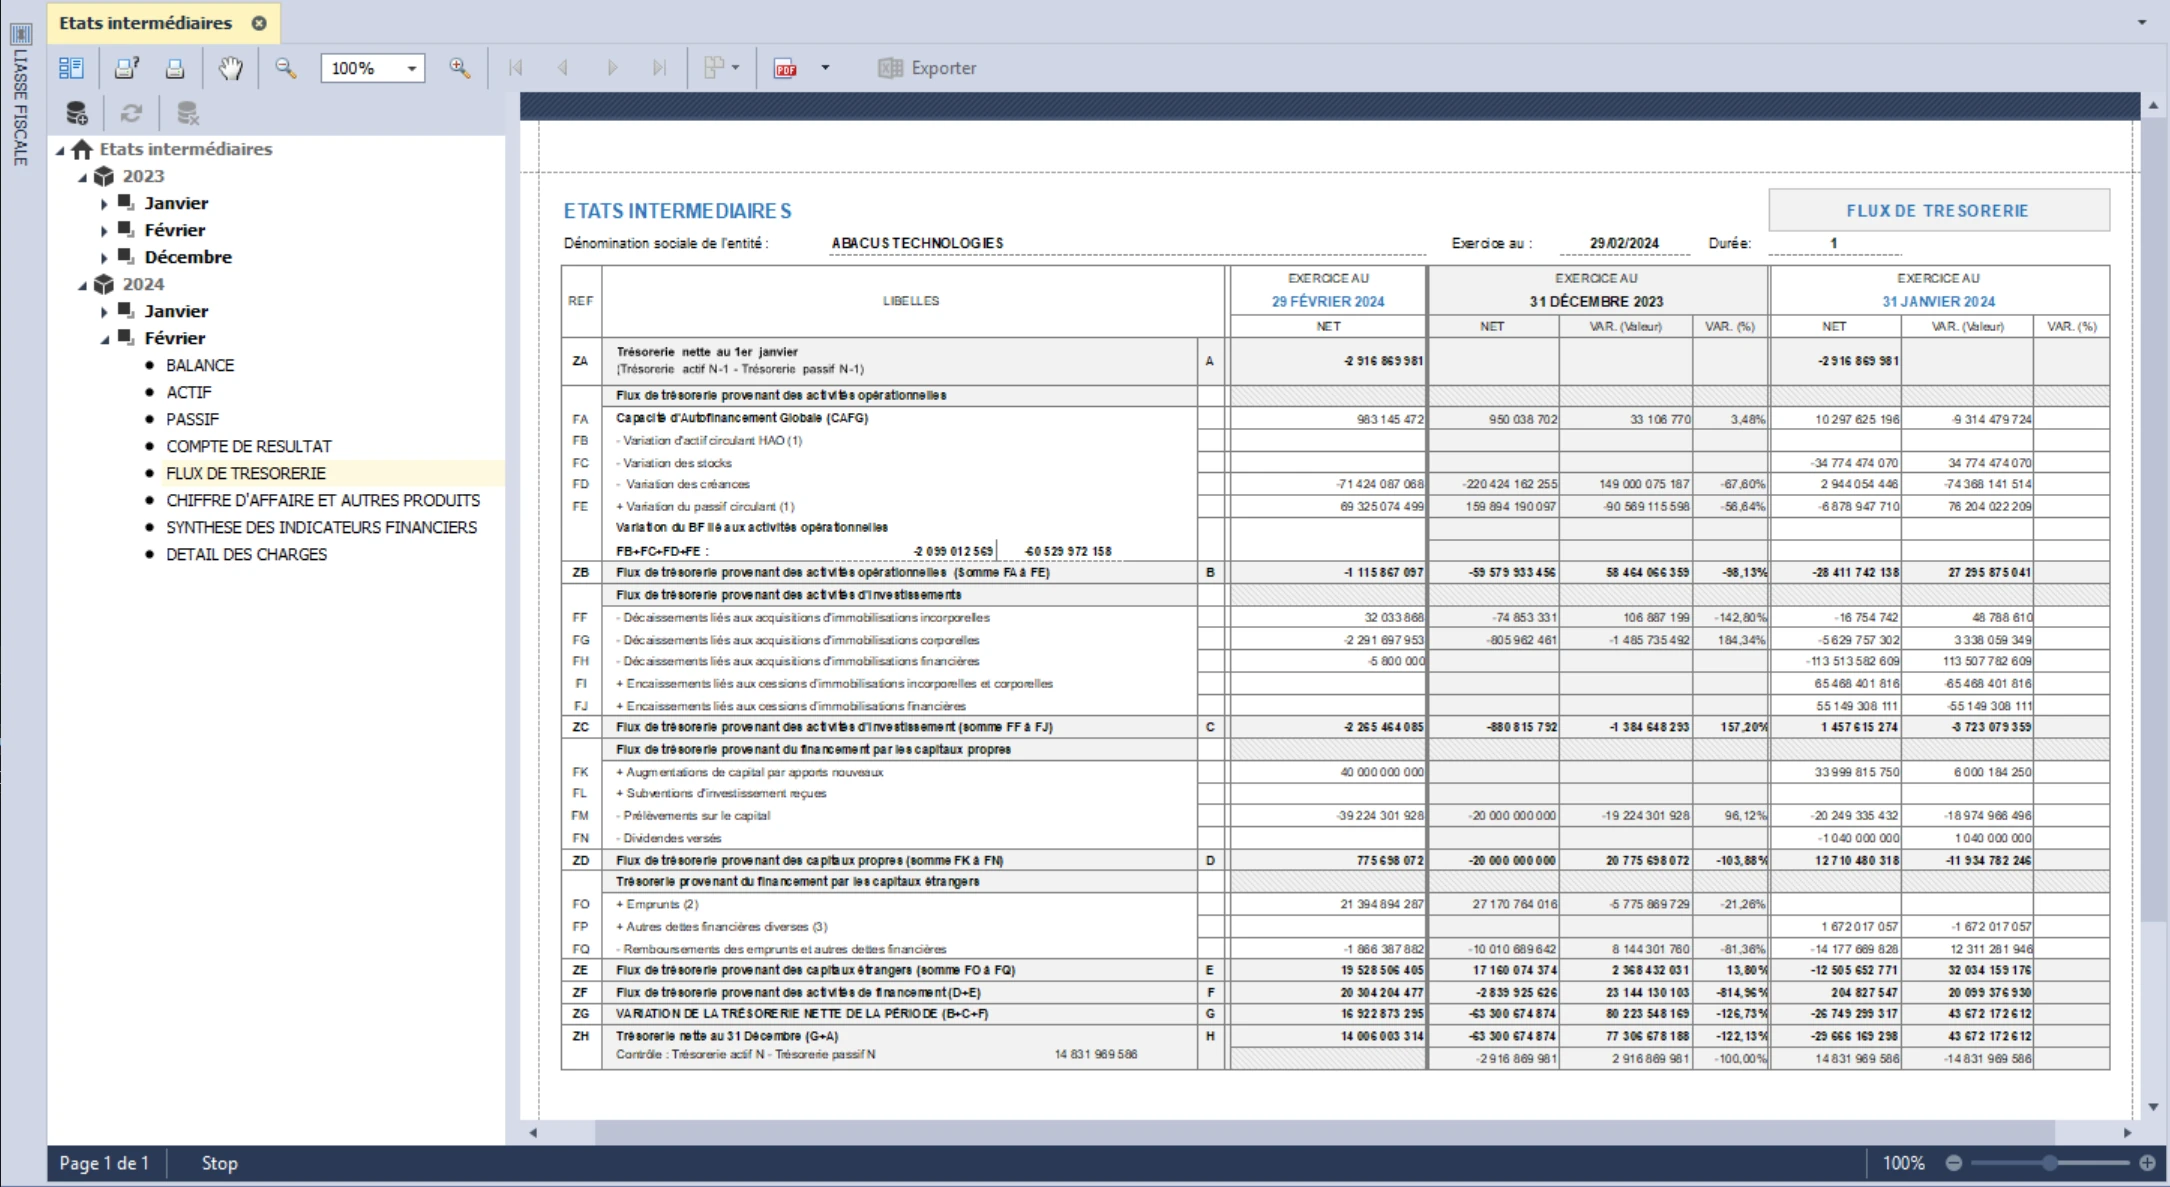2170x1187 pixels.
Task: Collapse the 2024 tree node
Action: pyautogui.click(x=83, y=285)
